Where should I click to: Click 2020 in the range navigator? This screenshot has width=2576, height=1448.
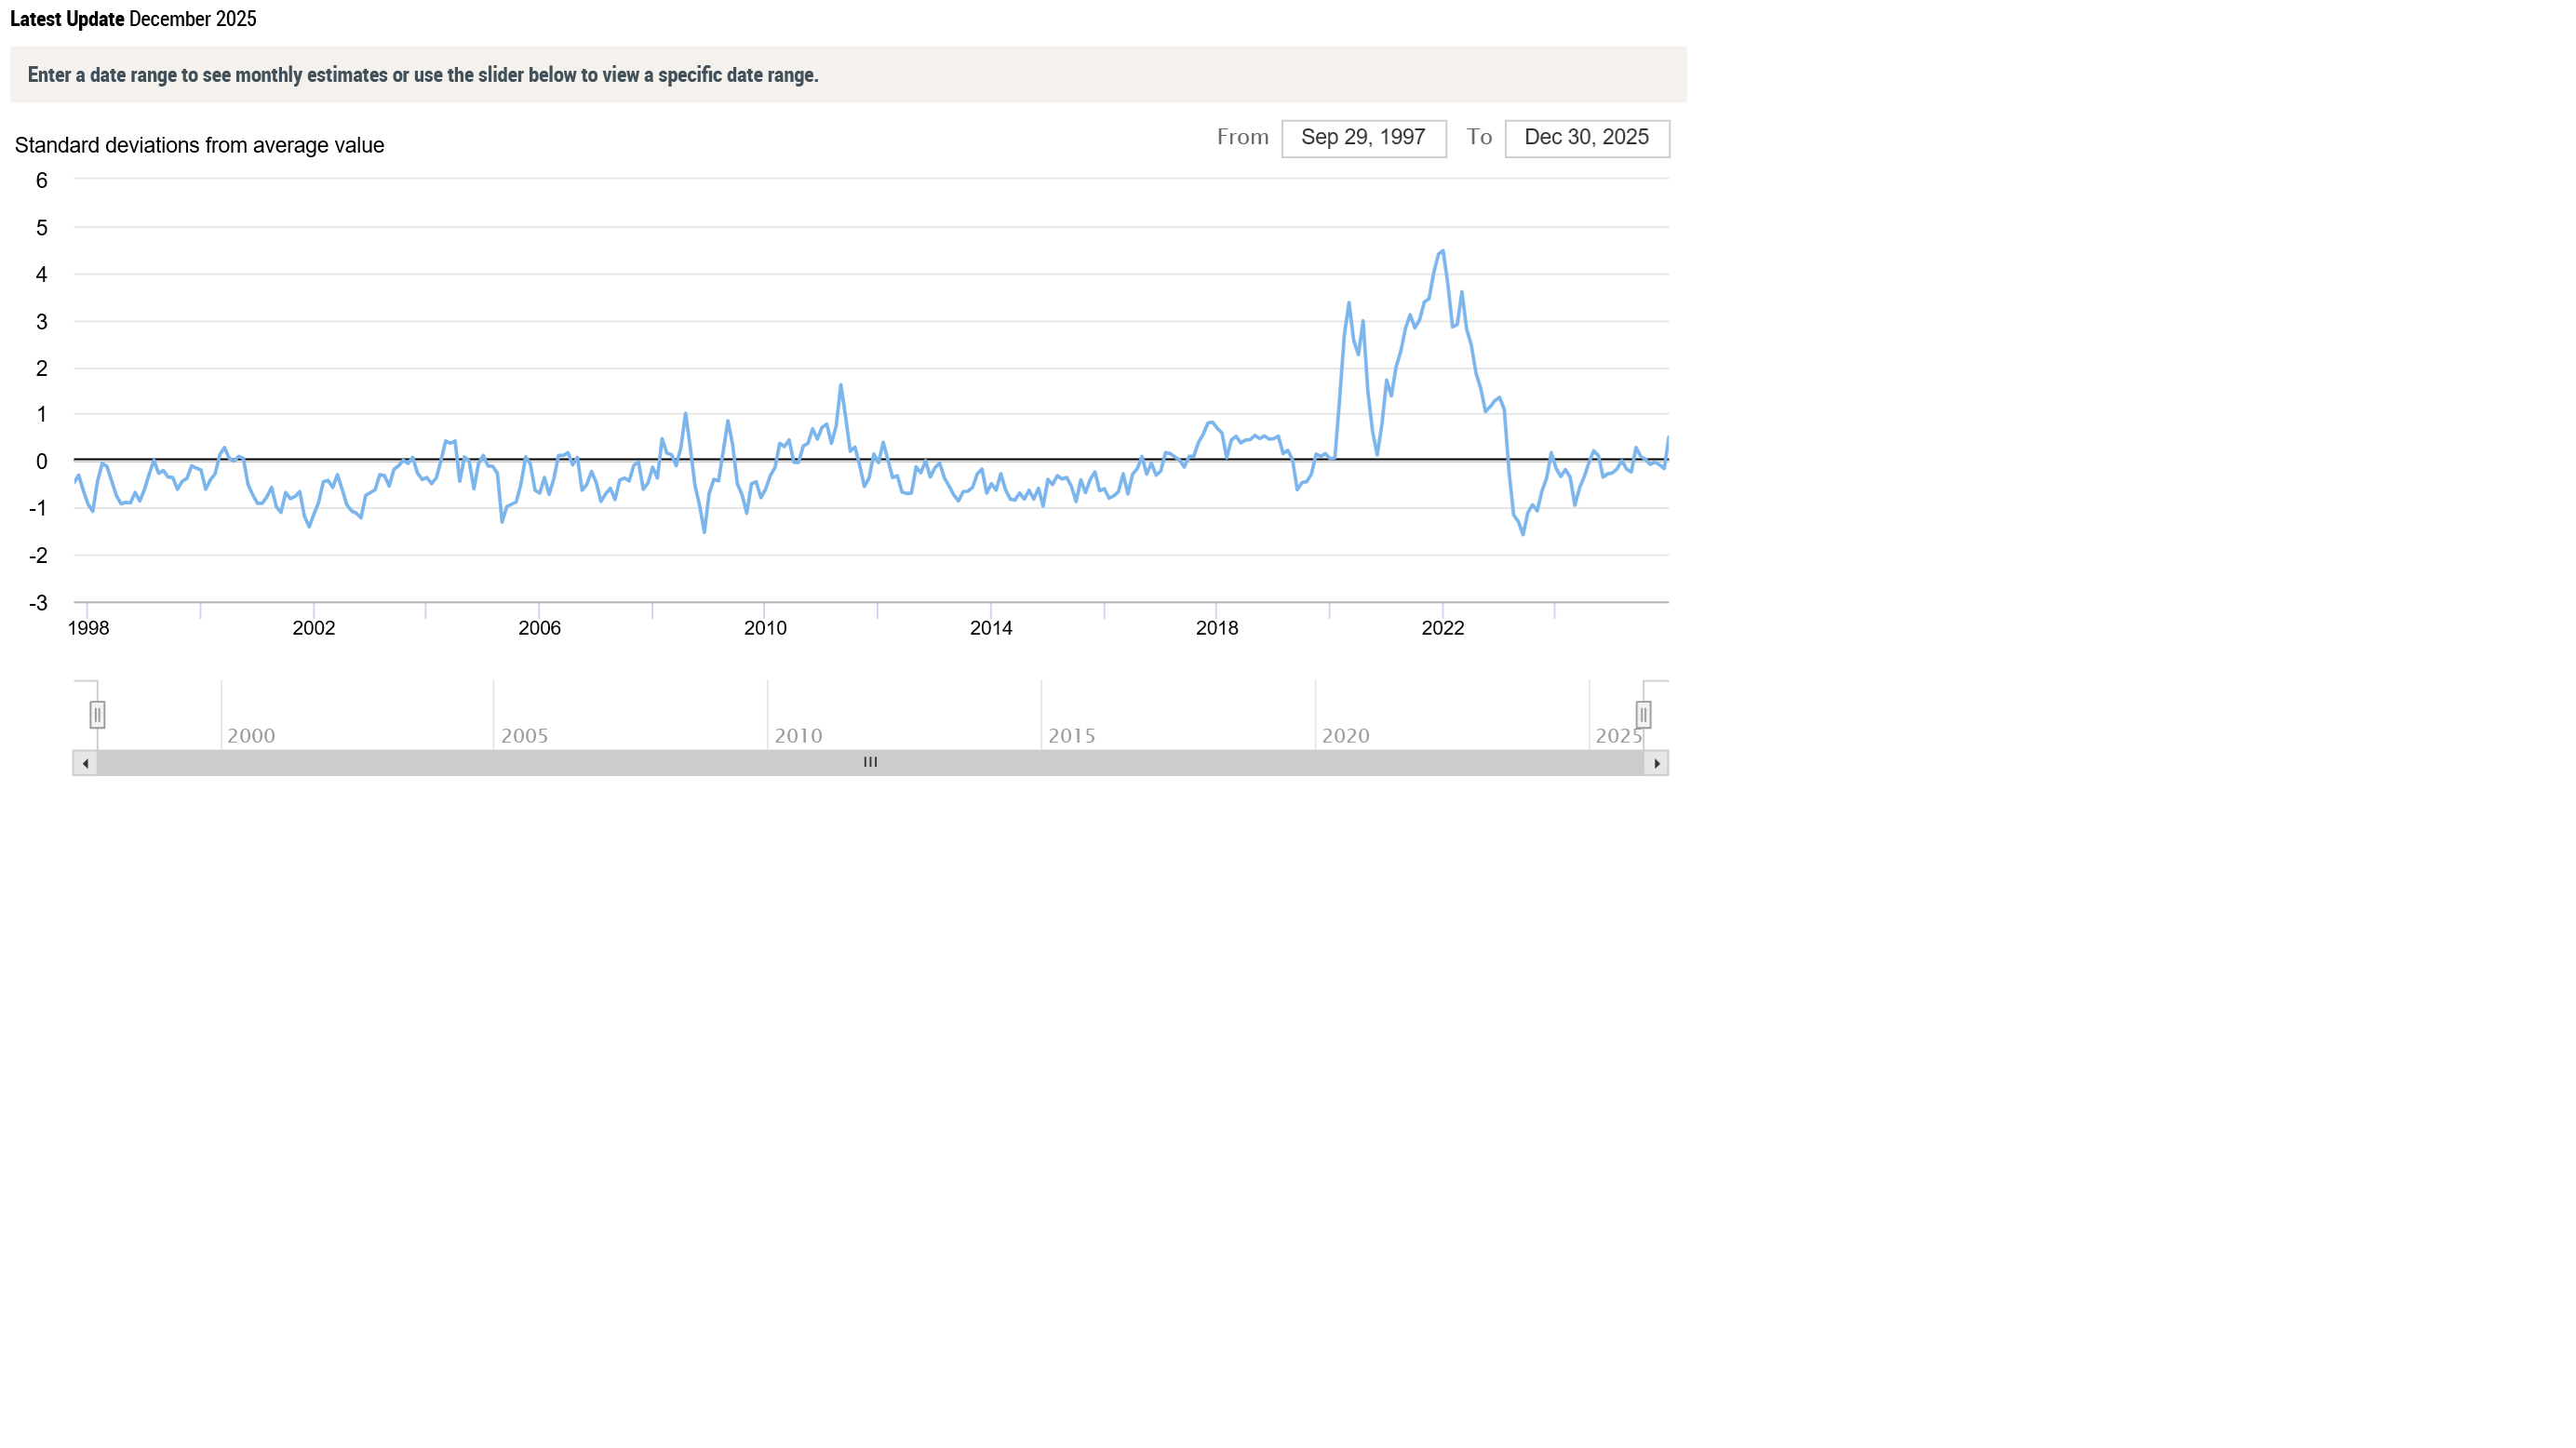point(1345,736)
